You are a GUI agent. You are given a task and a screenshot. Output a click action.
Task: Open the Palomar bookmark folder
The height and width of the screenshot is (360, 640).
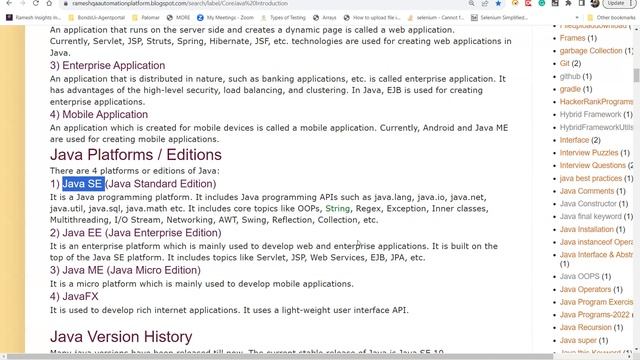[146, 18]
